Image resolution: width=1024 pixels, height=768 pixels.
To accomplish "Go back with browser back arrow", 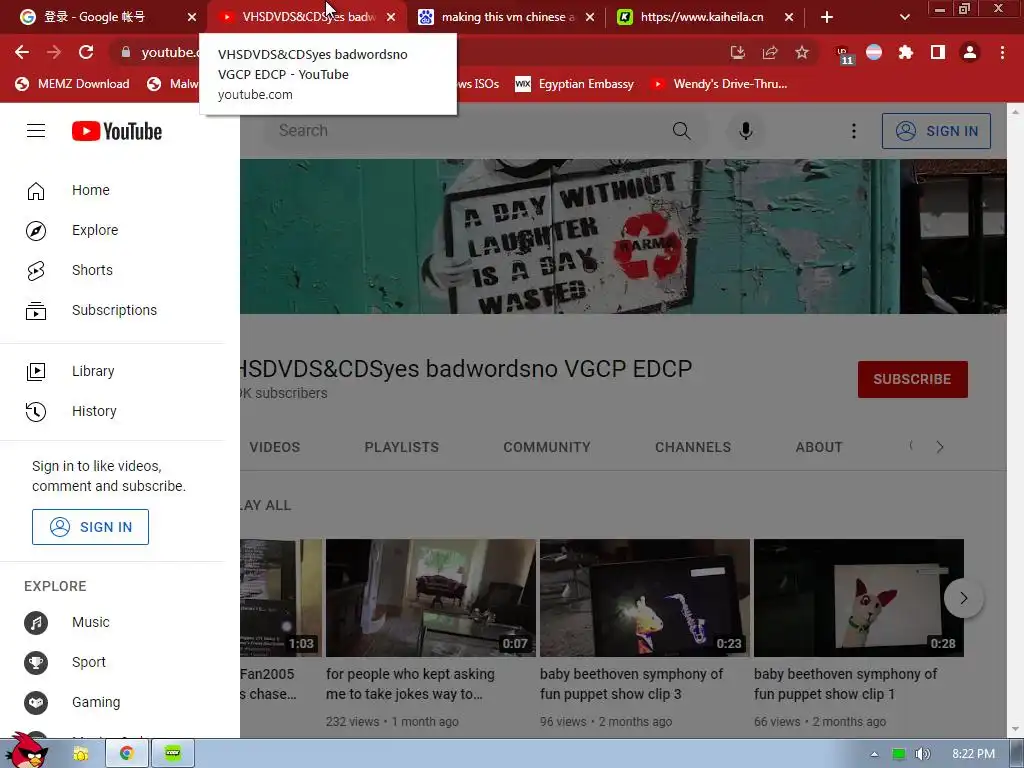I will pos(22,52).
